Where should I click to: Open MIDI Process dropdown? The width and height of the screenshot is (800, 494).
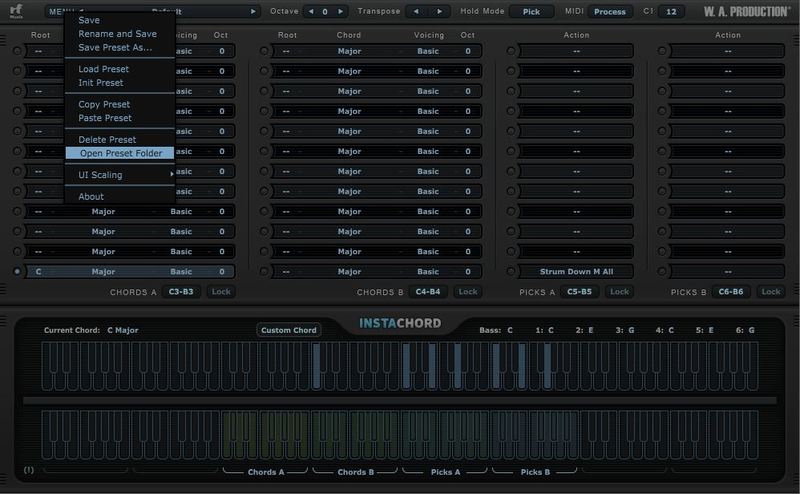coord(609,12)
